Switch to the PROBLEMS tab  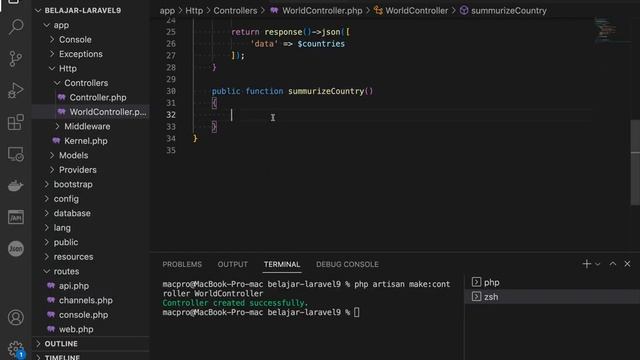tap(182, 264)
